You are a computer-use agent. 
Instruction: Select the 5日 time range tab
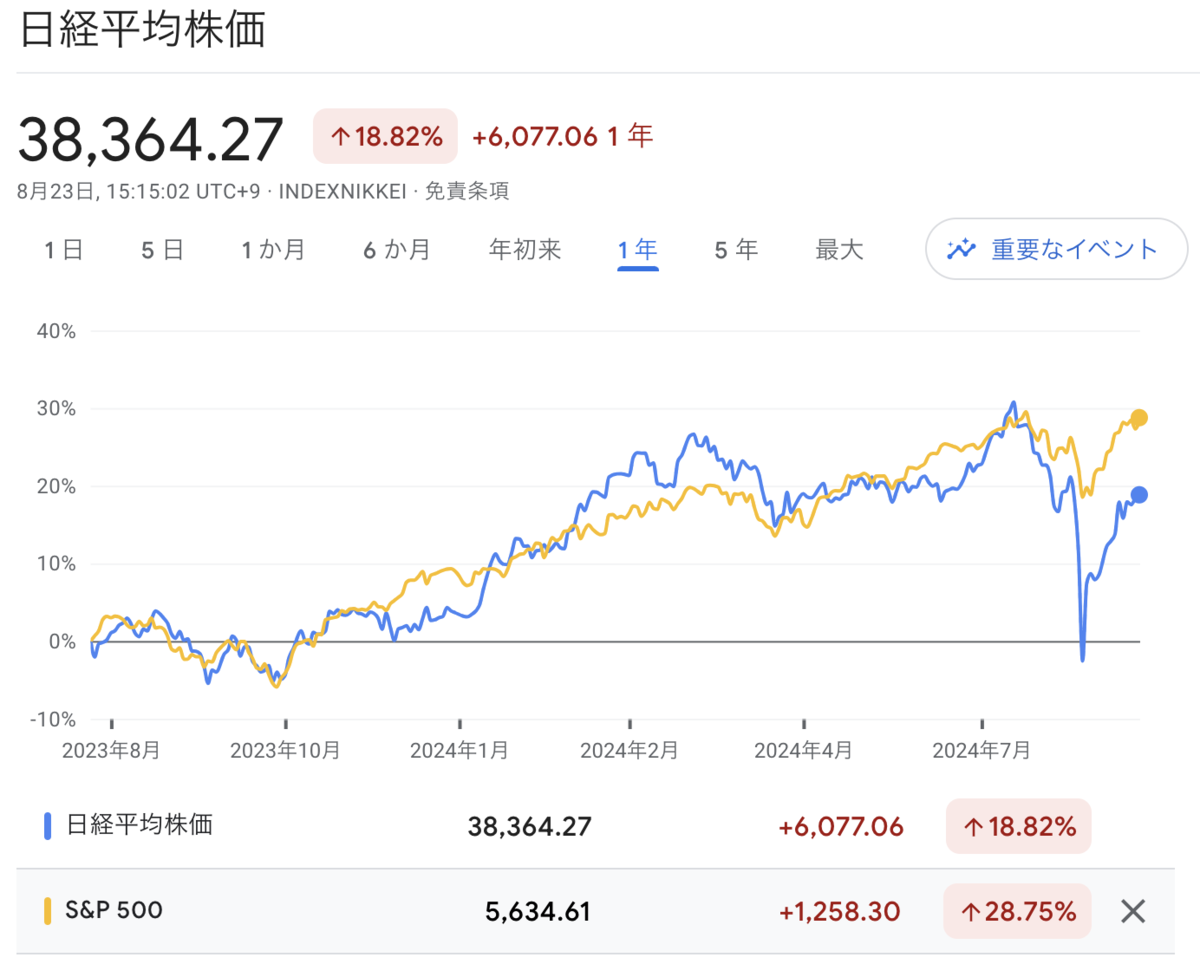(162, 250)
